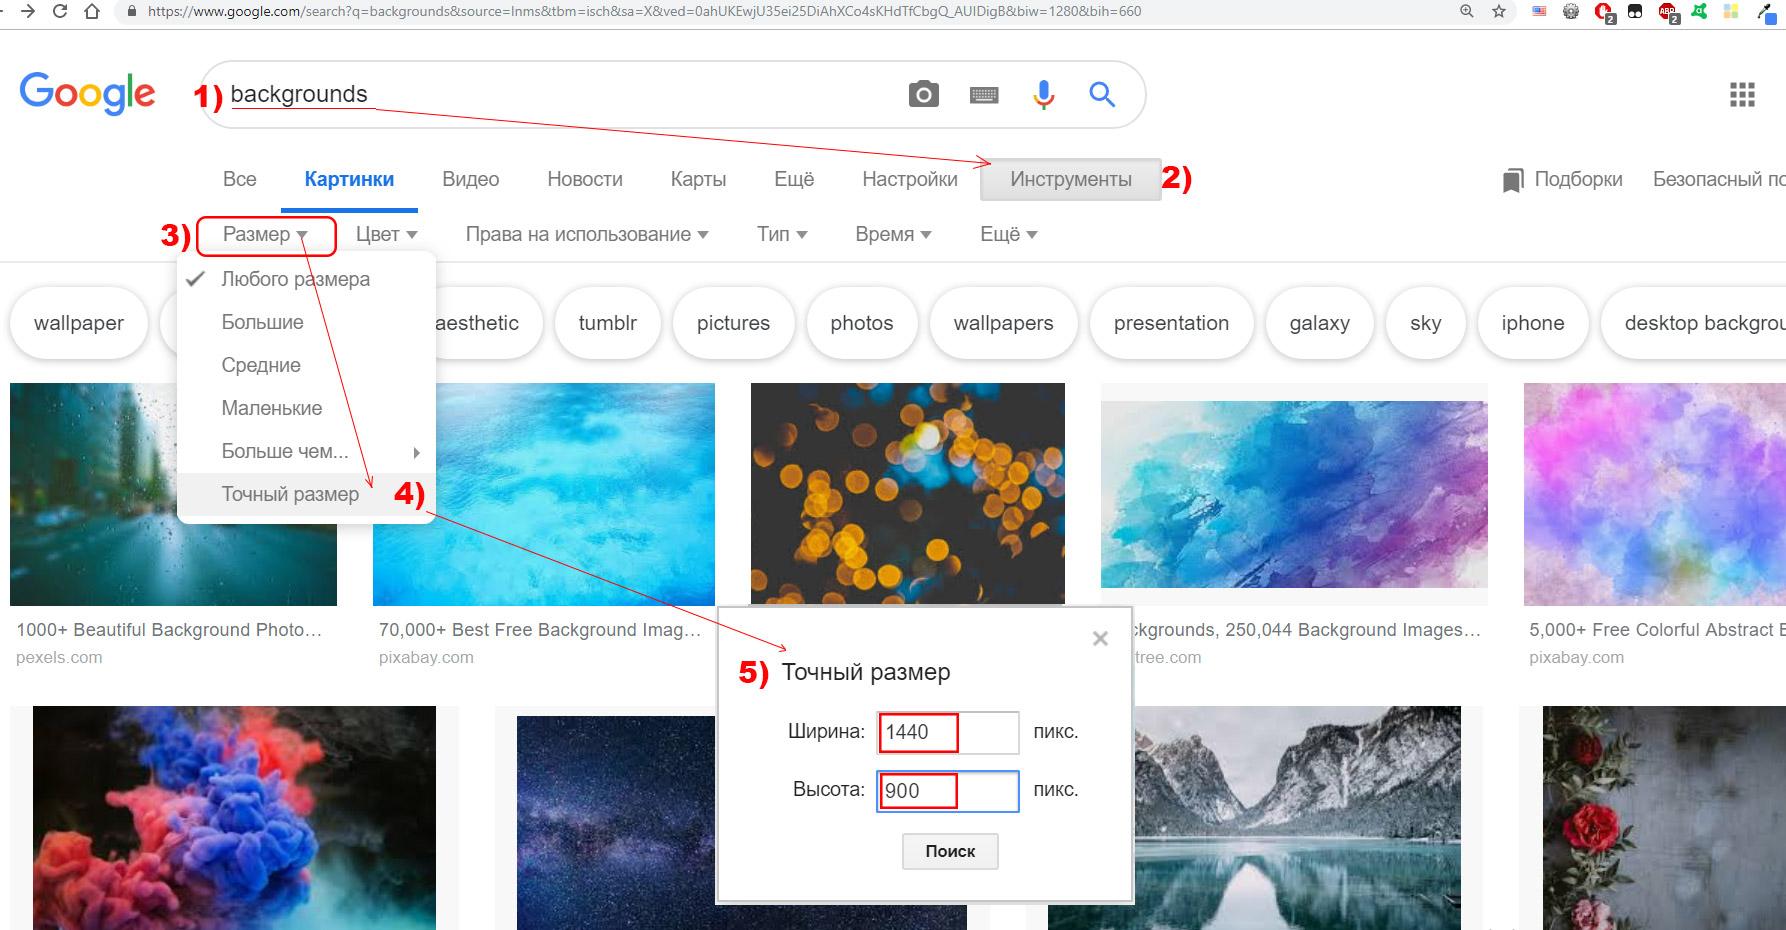Click the Ширина width input field
1786x930 pixels.
point(947,732)
